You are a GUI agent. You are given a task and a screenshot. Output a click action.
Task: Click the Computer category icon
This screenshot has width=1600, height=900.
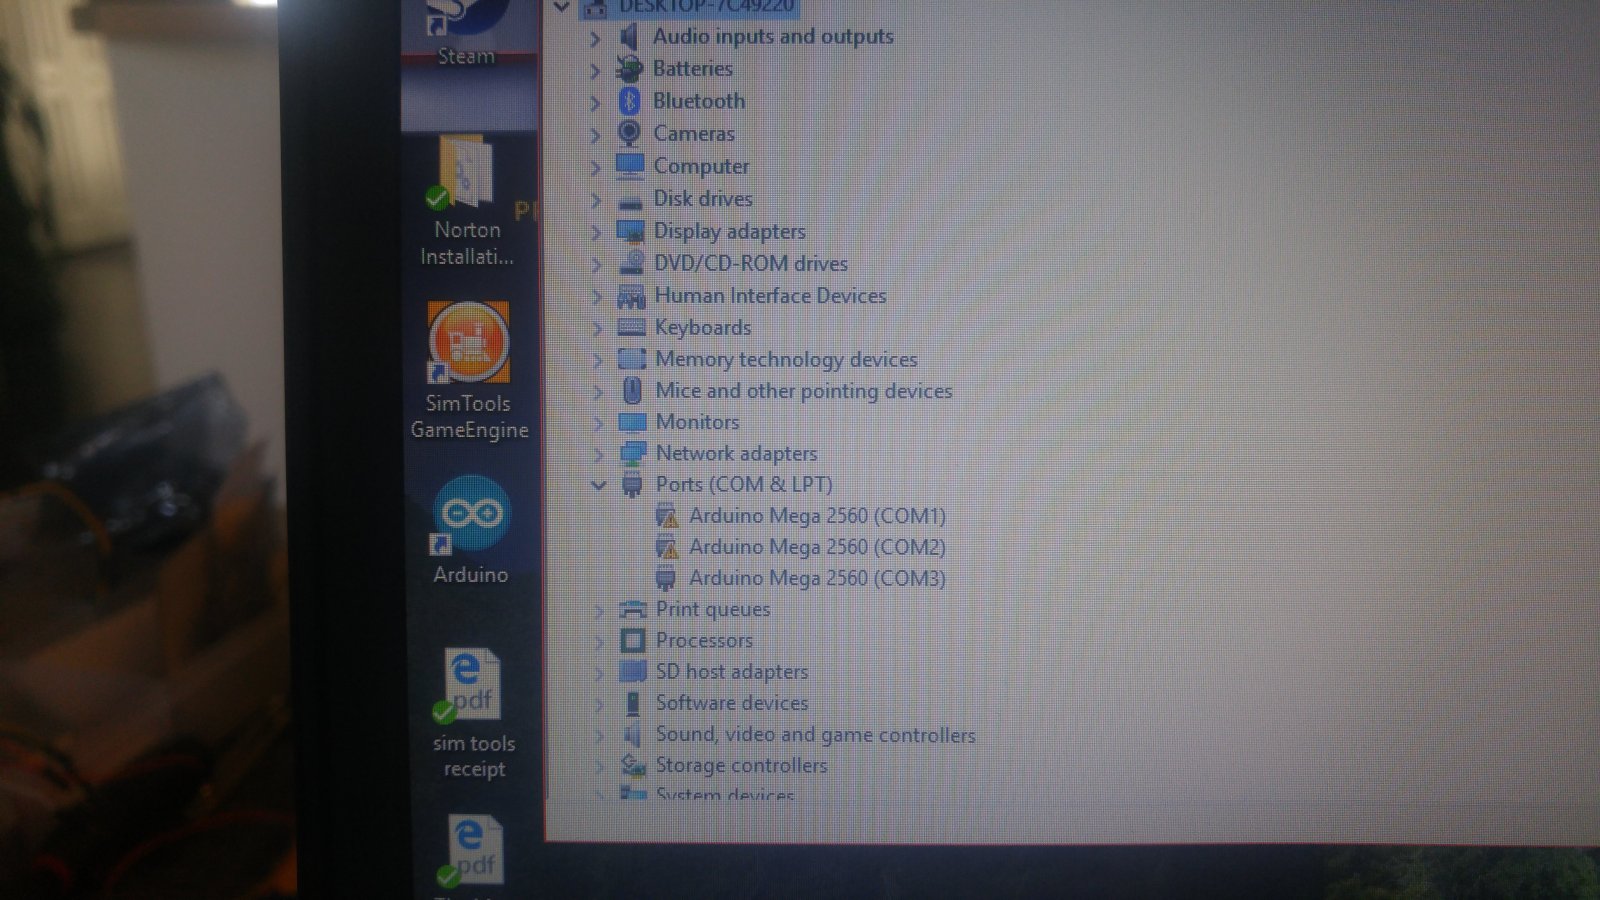coord(630,166)
